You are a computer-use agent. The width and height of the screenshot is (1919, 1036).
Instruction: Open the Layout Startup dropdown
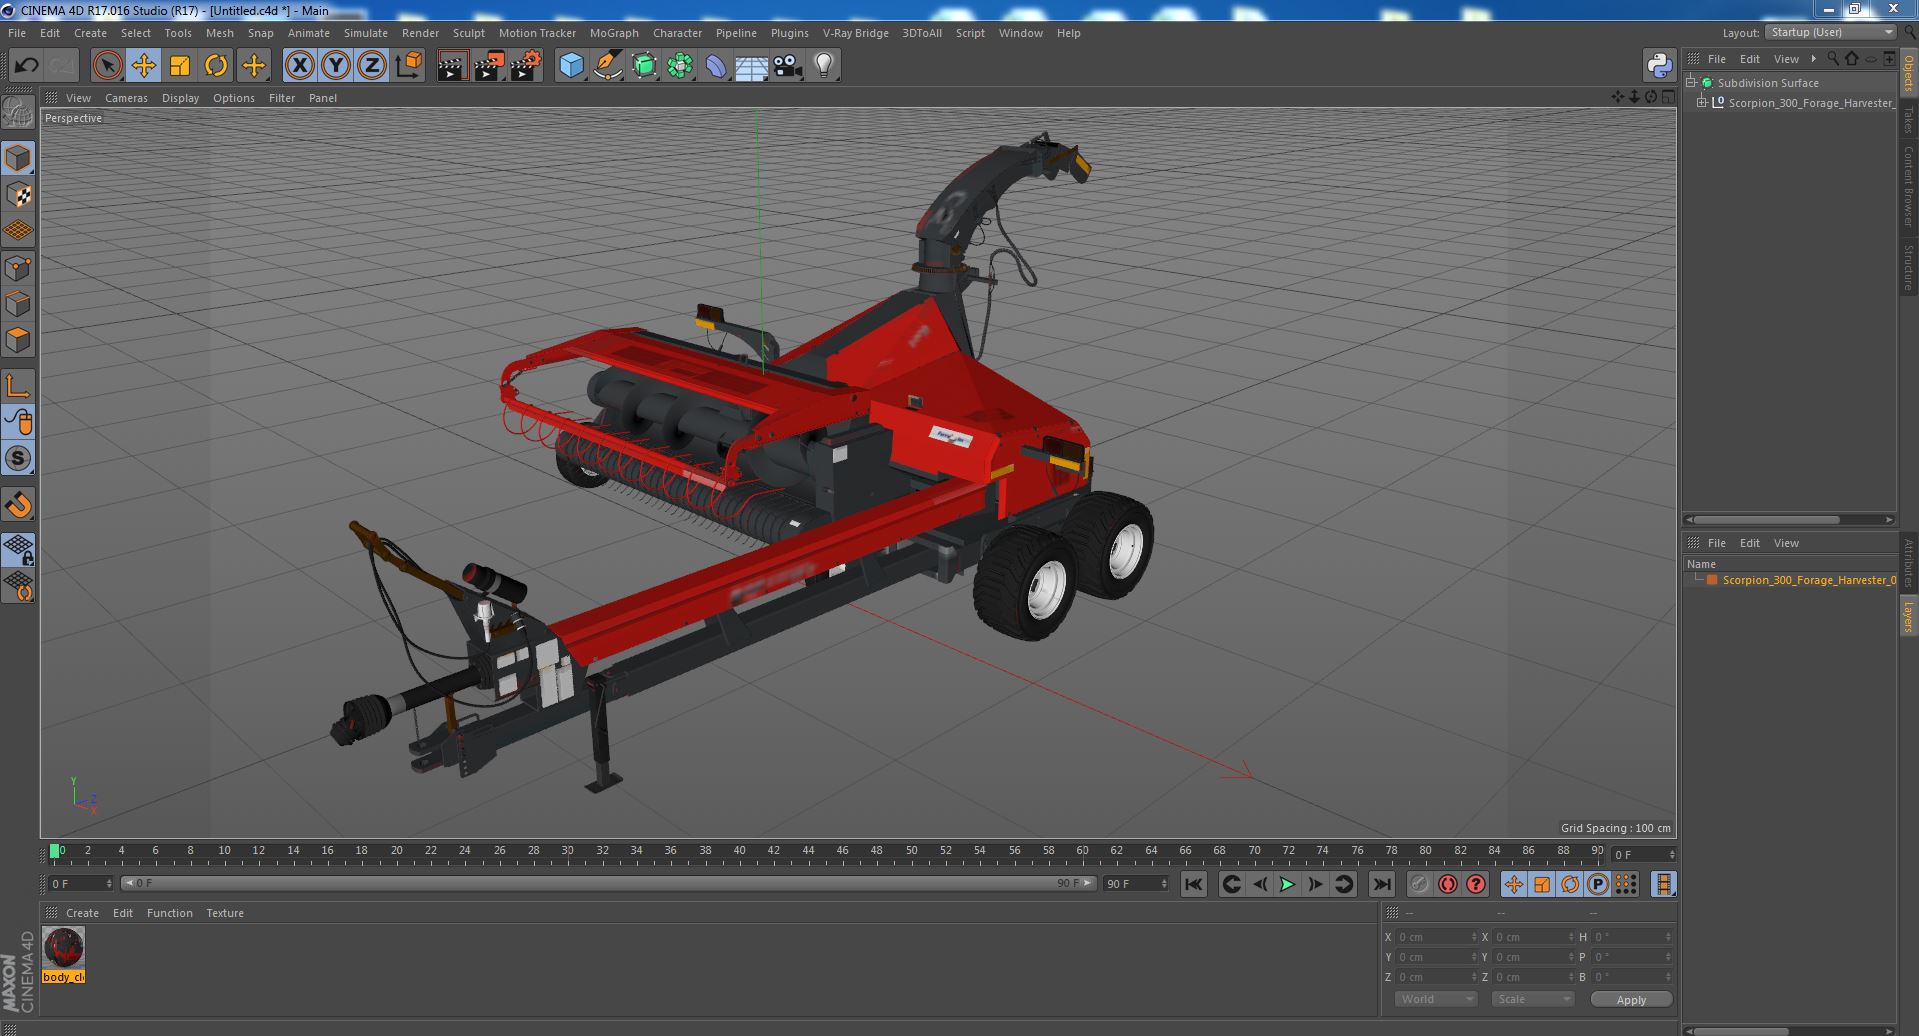[x=1830, y=32]
